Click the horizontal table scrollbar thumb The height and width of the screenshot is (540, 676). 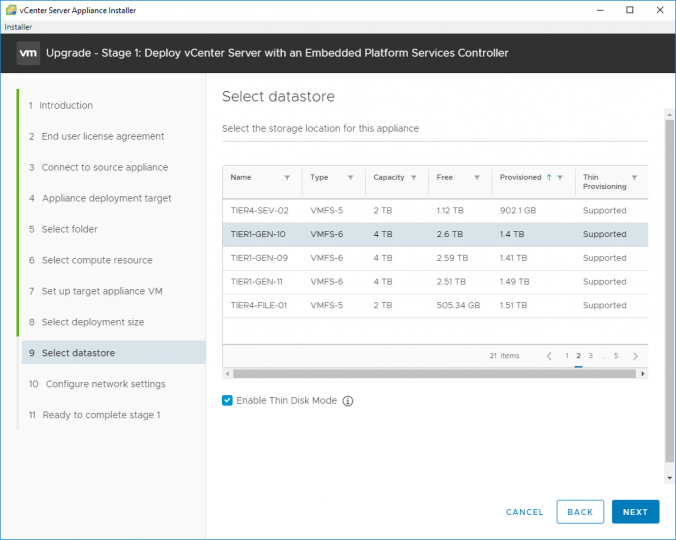(x=435, y=374)
